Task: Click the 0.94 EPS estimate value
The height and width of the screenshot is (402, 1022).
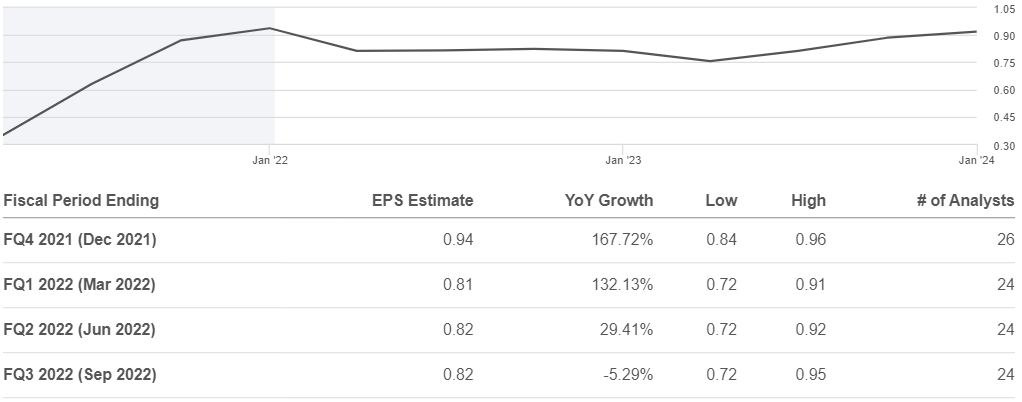Action: 458,240
